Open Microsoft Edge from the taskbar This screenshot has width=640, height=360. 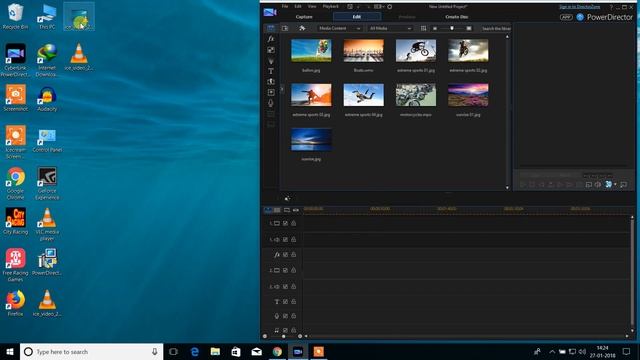(195, 351)
